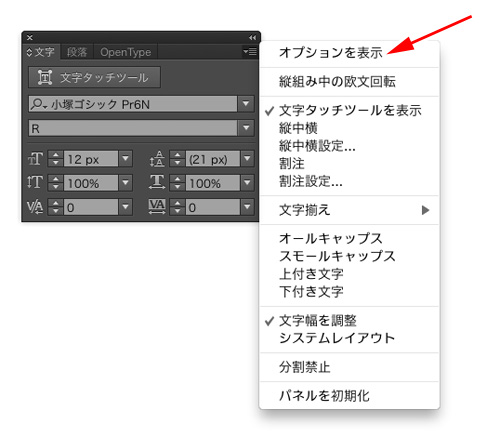Collapse the panel with double-arrow icon
The width and height of the screenshot is (500, 437).
pos(252,38)
